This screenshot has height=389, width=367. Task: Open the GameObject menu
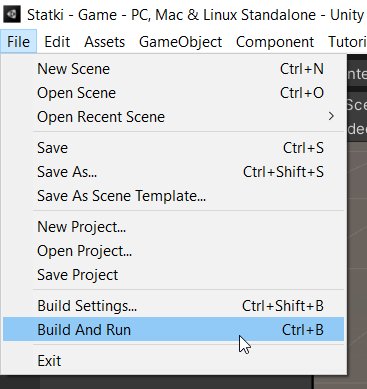[x=180, y=42]
